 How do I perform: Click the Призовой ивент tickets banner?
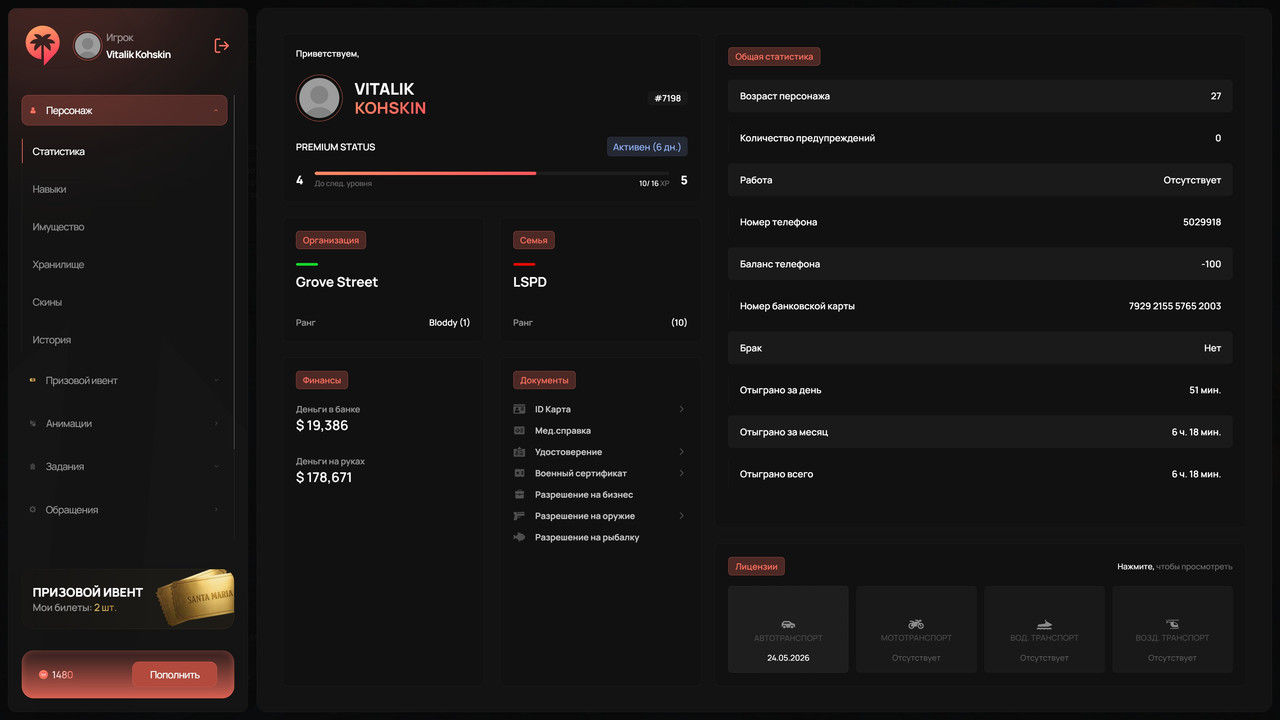[x=128, y=599]
